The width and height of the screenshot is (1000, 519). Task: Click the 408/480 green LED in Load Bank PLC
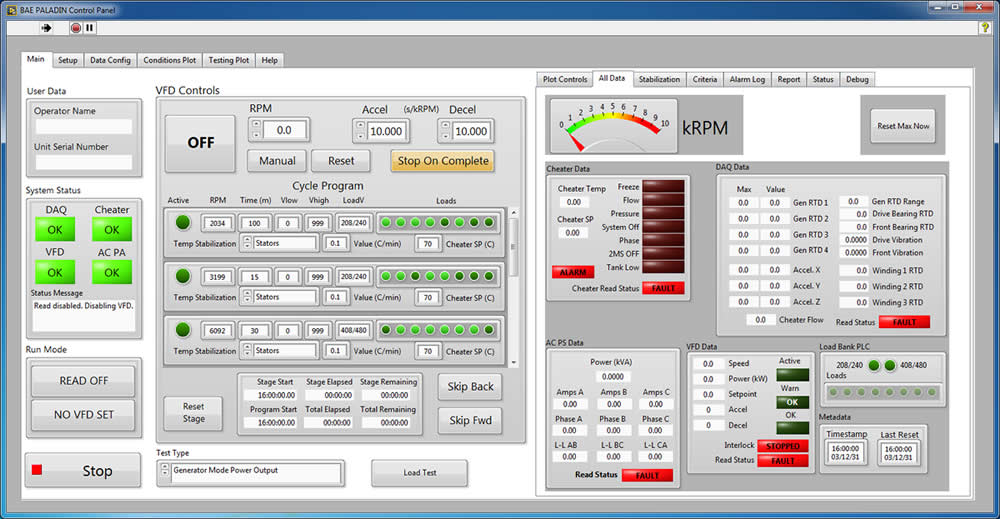coord(890,365)
